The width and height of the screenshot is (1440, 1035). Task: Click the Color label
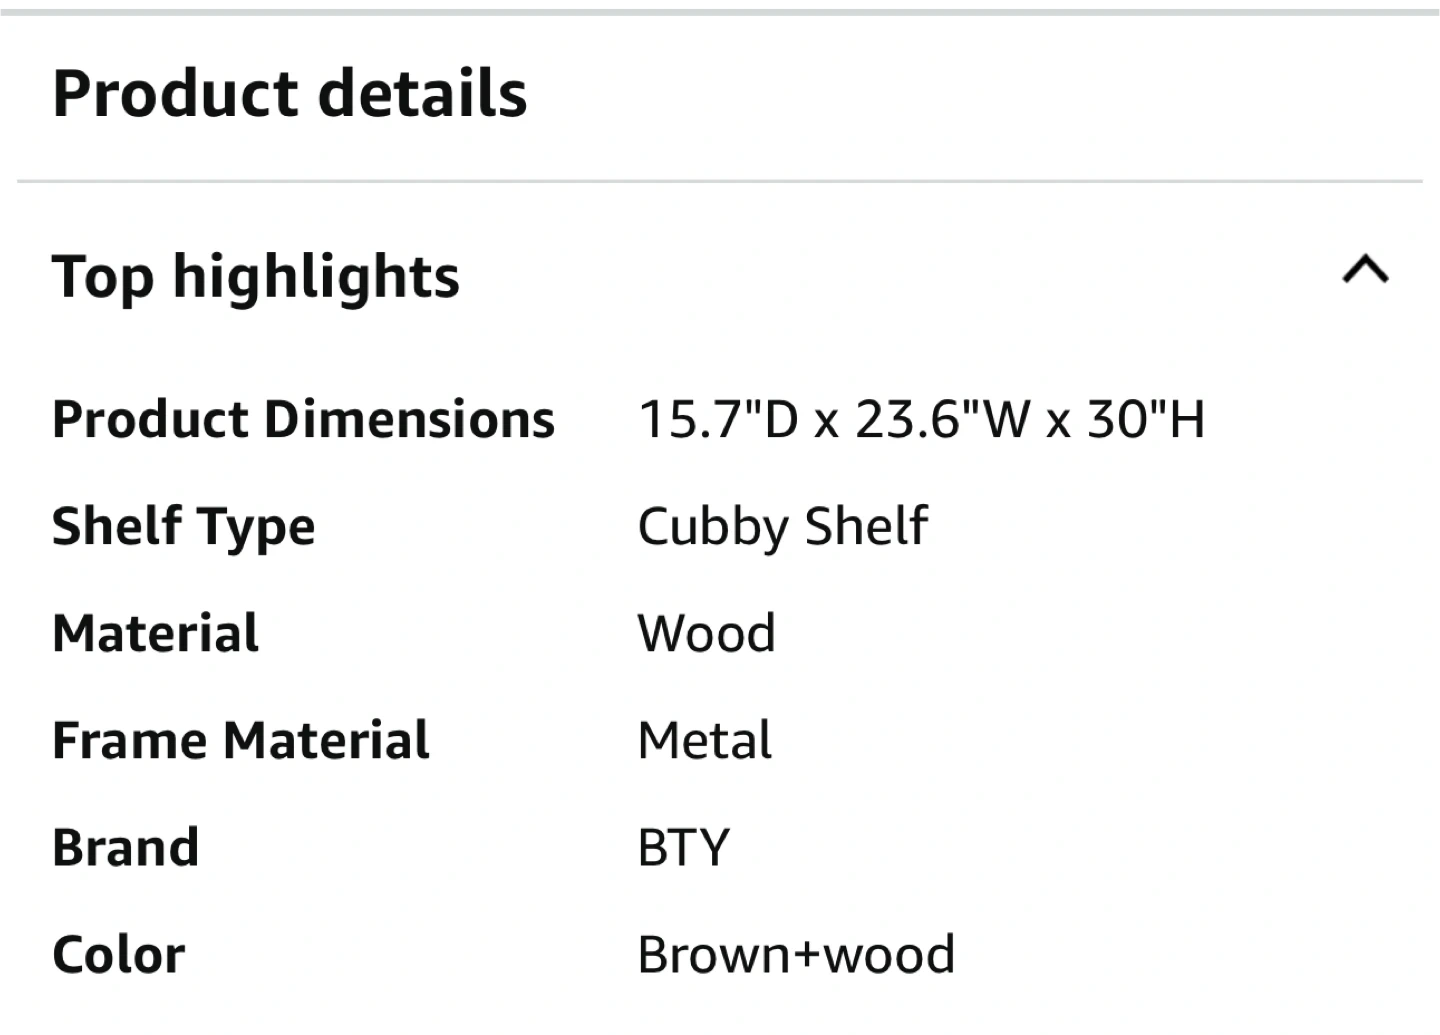(x=118, y=955)
